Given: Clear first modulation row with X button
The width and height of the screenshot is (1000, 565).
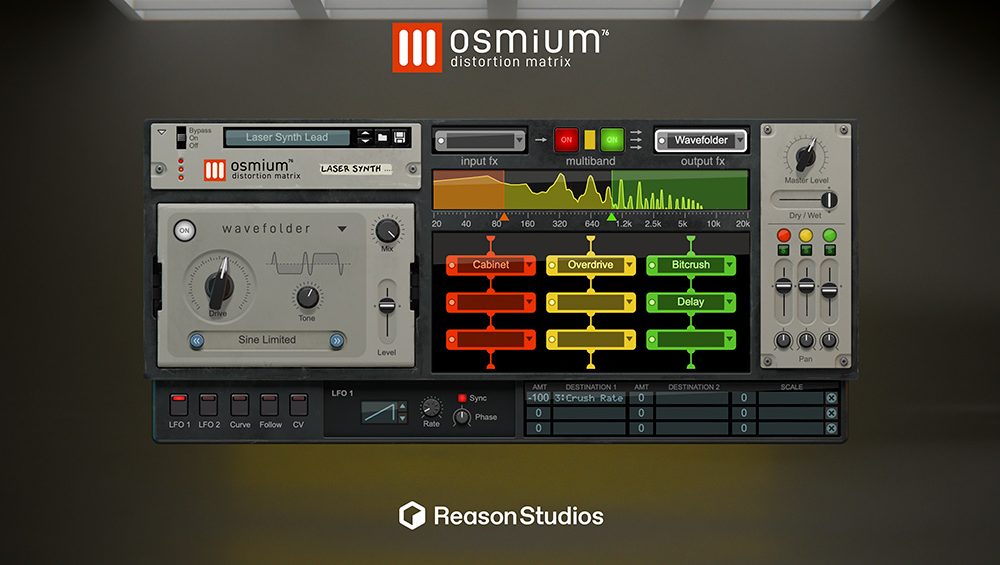Looking at the screenshot, I should click(x=831, y=398).
